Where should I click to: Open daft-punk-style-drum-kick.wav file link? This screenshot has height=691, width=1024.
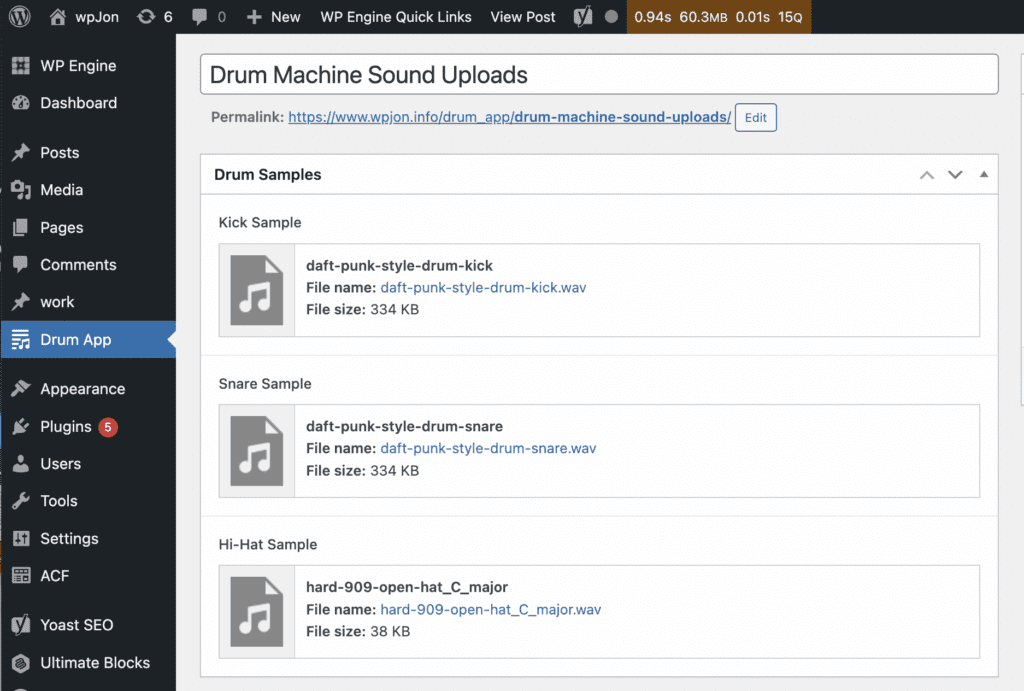pos(483,287)
